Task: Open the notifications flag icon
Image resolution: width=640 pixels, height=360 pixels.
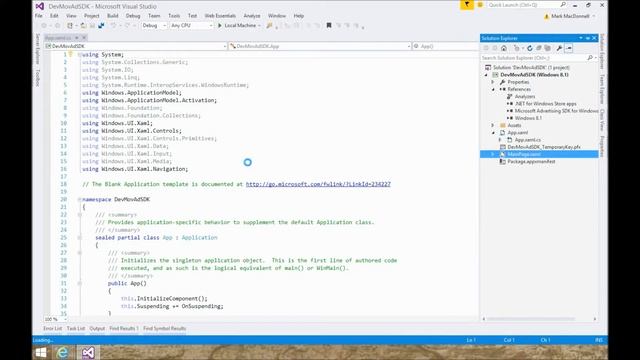Action: (x=467, y=4)
